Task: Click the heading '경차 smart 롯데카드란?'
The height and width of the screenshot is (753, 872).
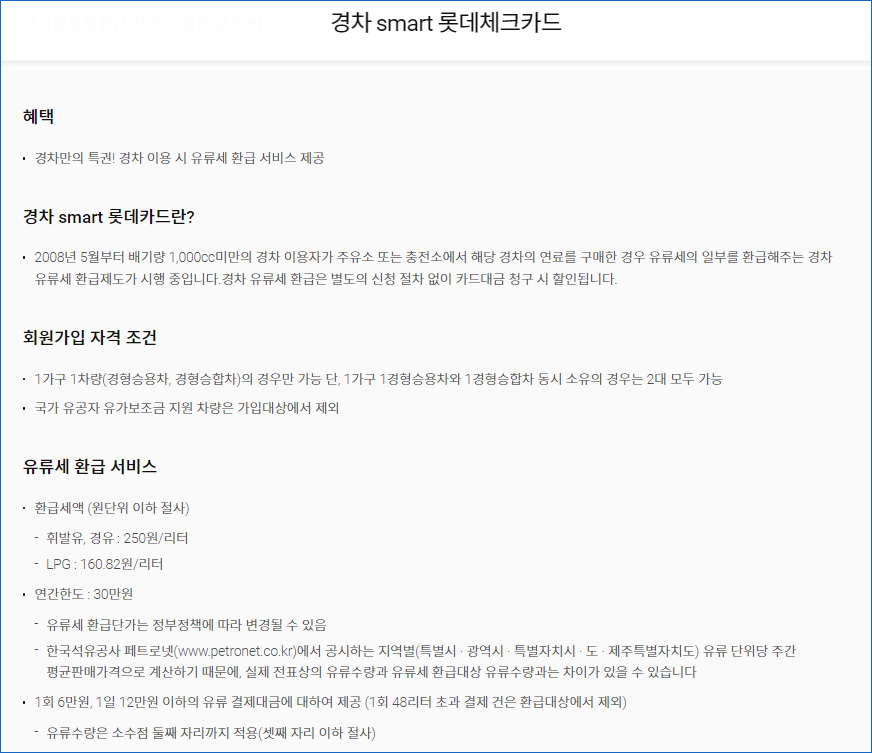Action: [108, 216]
